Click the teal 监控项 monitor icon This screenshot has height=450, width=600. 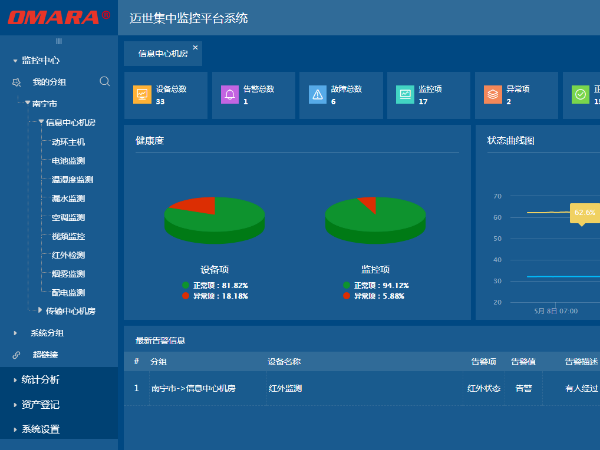tap(404, 95)
